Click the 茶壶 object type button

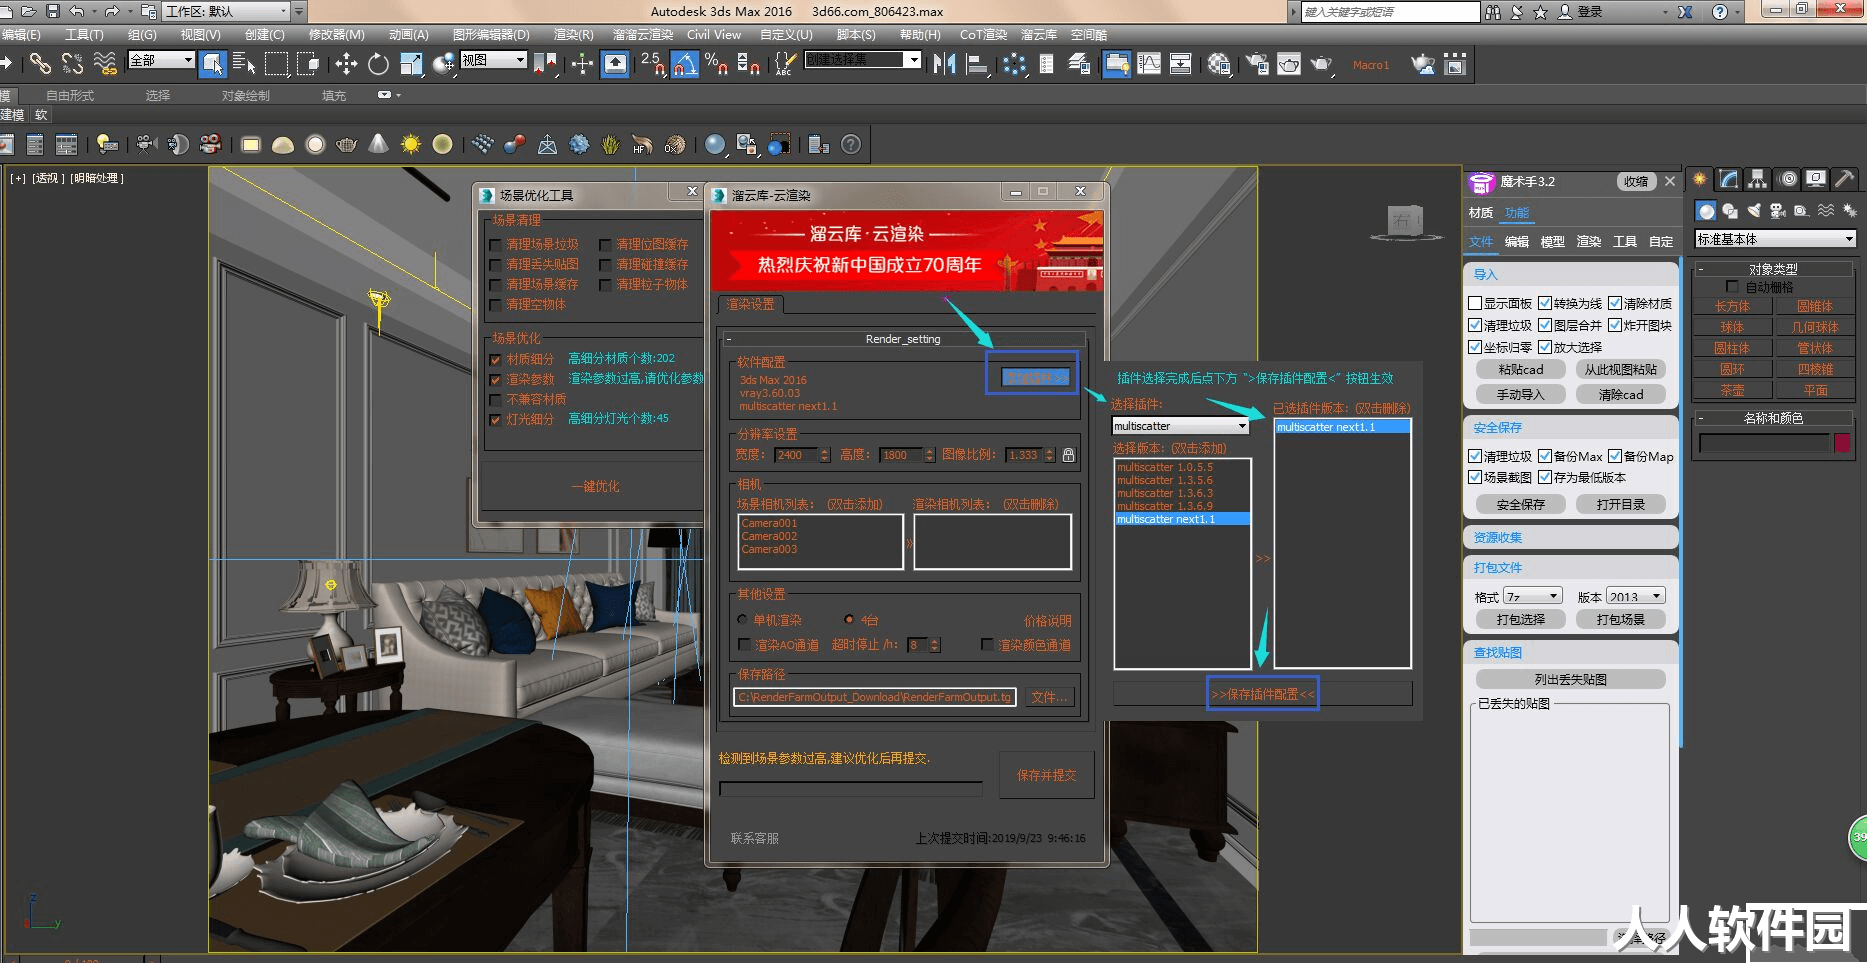pos(1732,390)
